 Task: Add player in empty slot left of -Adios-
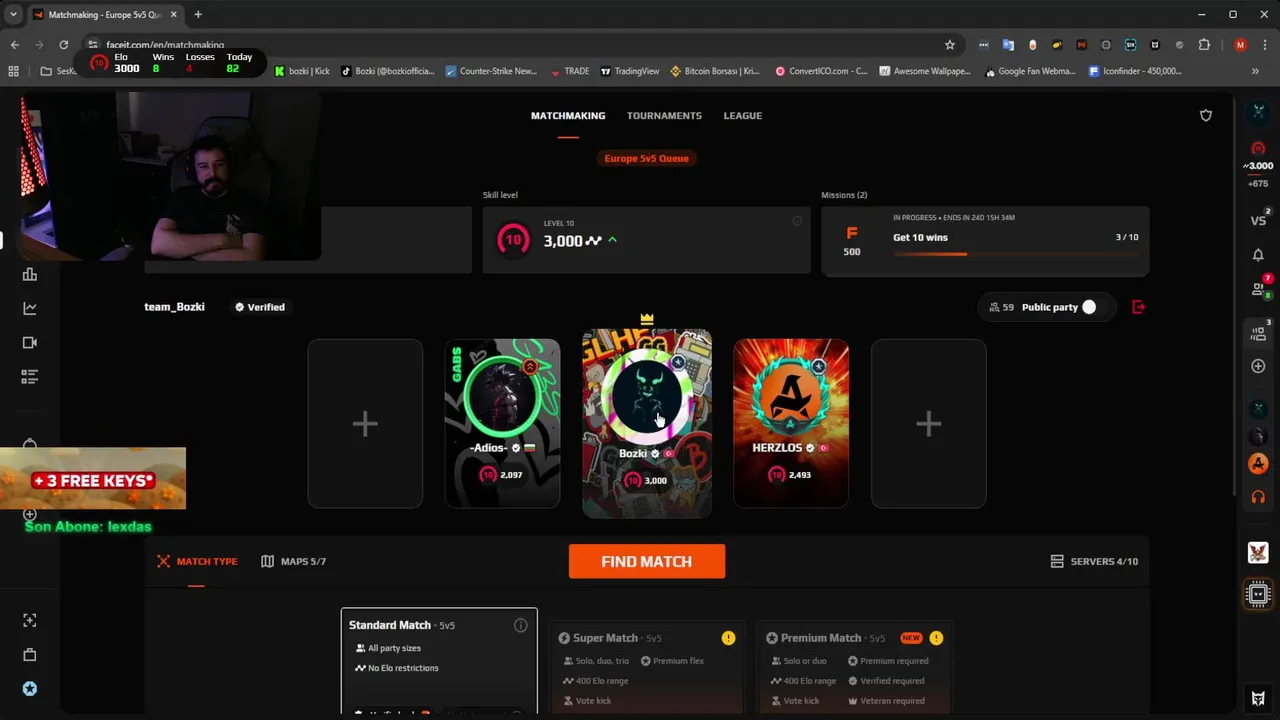coord(365,424)
